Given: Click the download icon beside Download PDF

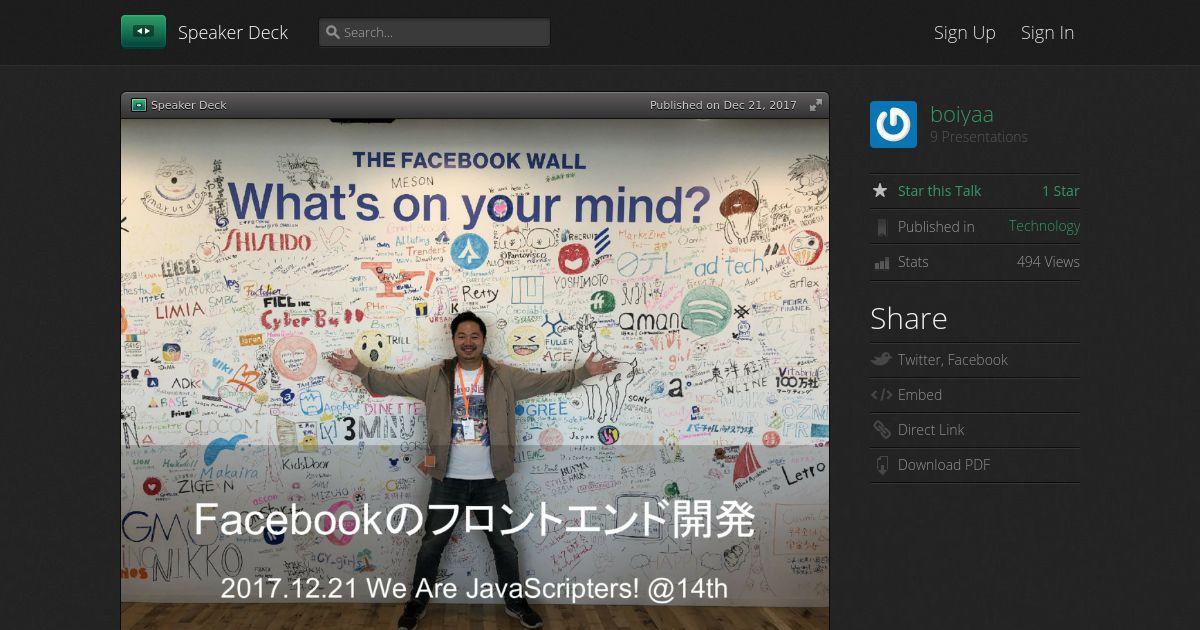Looking at the screenshot, I should [x=881, y=465].
